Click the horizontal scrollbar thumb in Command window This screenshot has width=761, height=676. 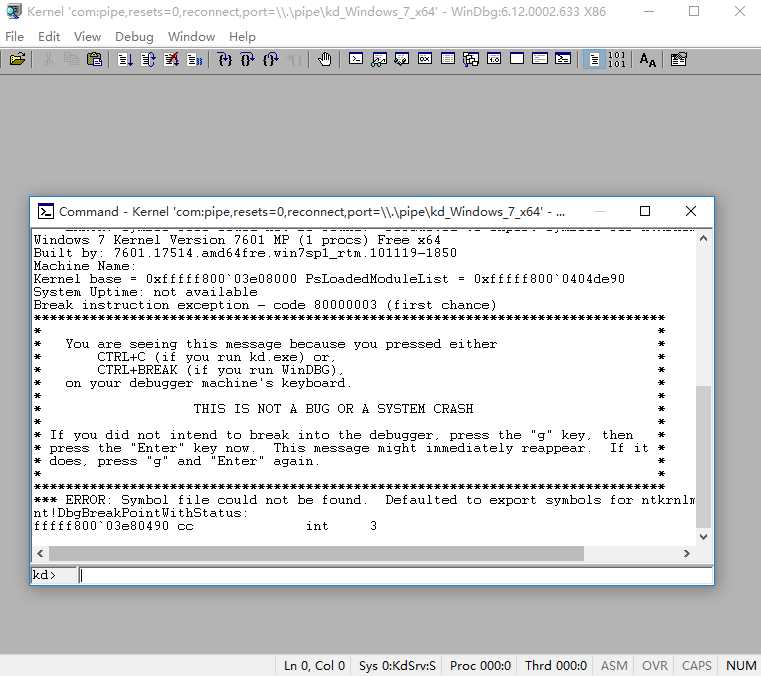point(316,553)
